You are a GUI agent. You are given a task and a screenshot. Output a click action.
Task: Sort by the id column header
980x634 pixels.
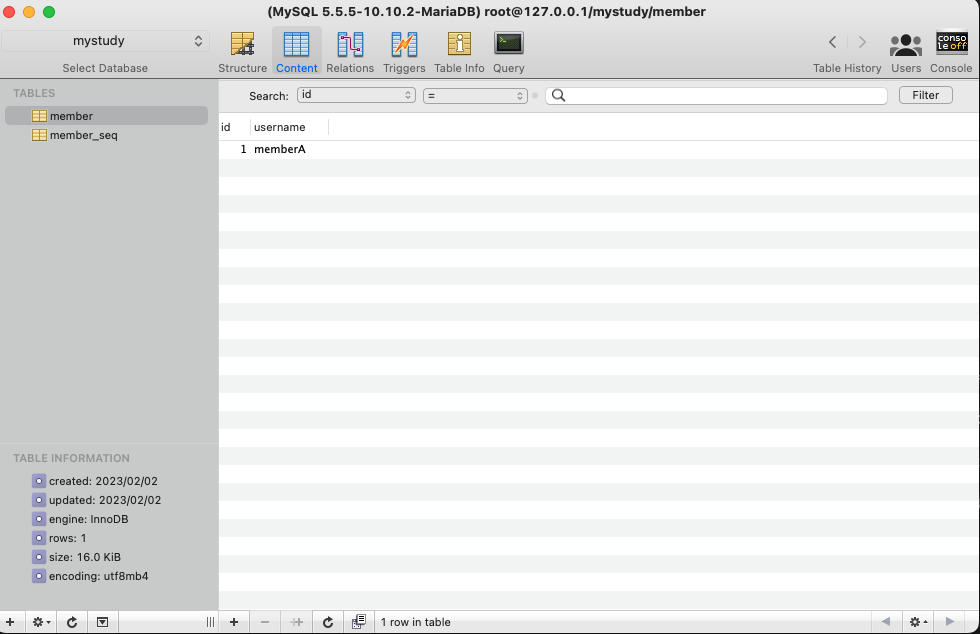pyautogui.click(x=234, y=127)
